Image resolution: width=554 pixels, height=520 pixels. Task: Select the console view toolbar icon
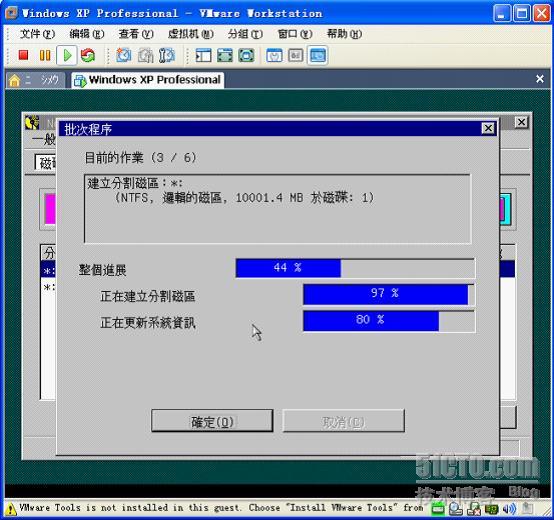click(x=318, y=55)
